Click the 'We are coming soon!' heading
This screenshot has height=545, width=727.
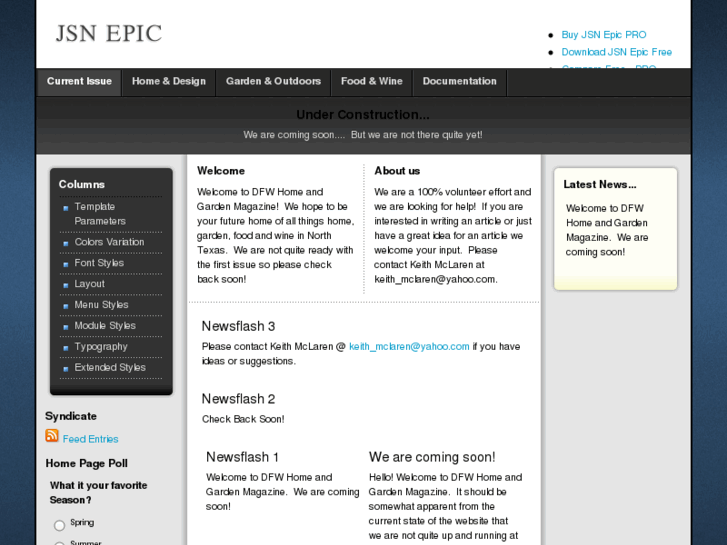coord(432,457)
